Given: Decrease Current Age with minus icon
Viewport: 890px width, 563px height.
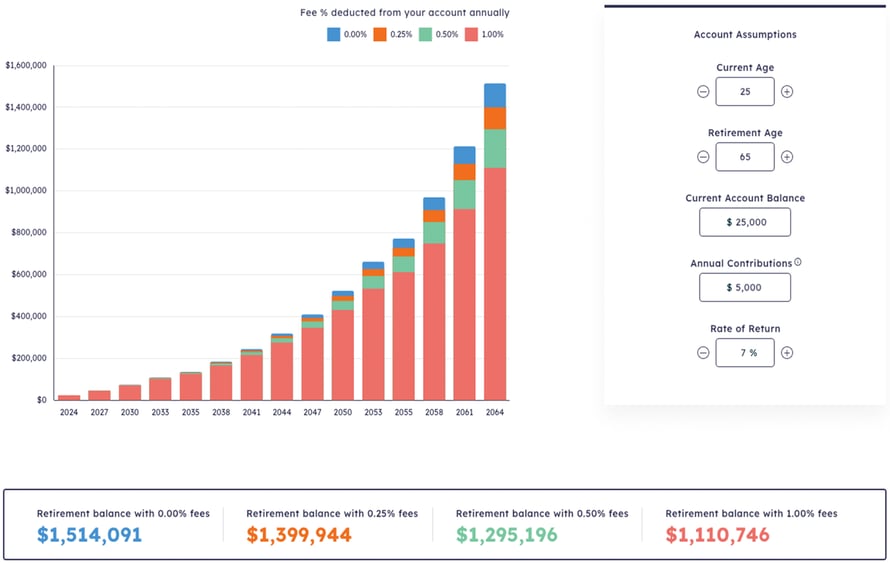Looking at the screenshot, I should pos(703,91).
